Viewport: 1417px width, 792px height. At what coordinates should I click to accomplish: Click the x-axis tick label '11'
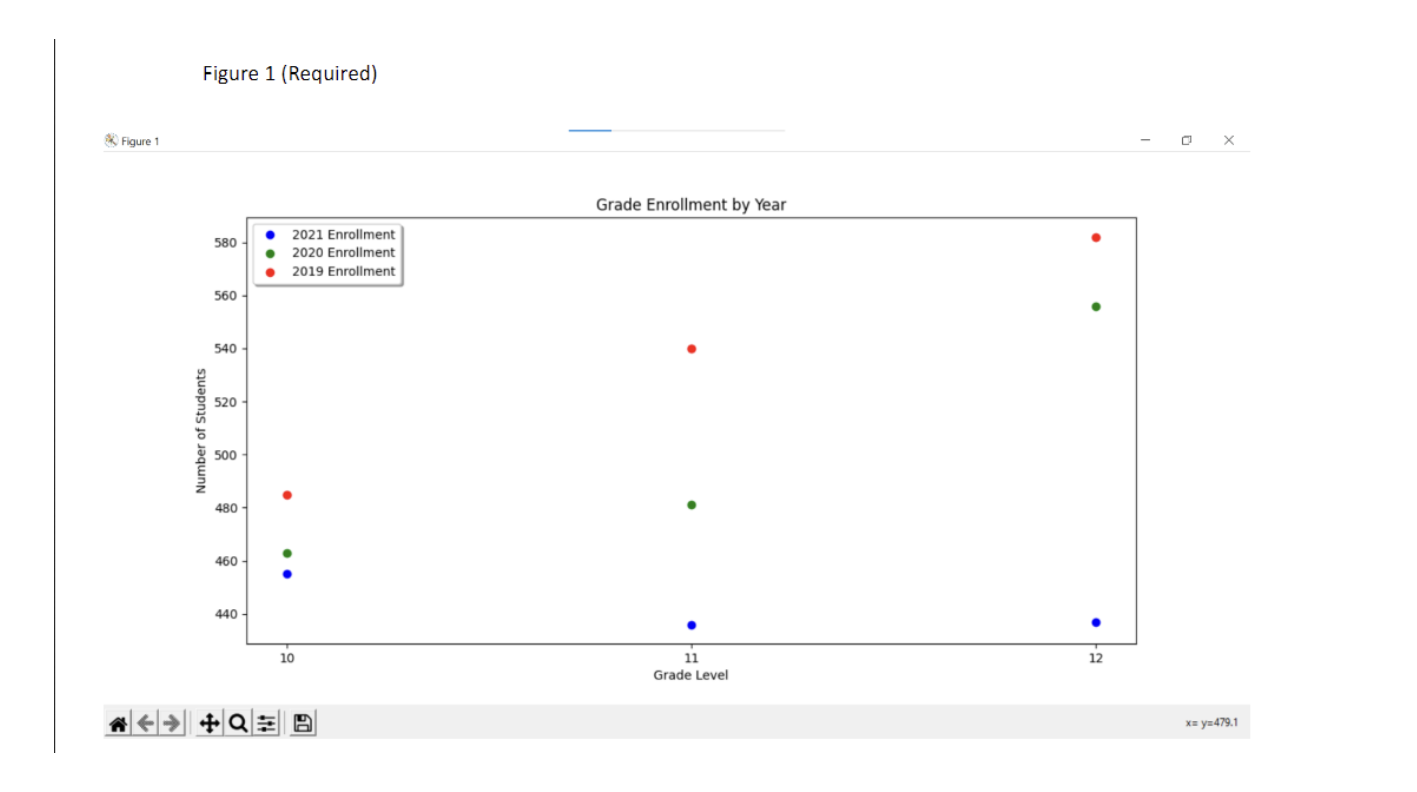point(692,658)
